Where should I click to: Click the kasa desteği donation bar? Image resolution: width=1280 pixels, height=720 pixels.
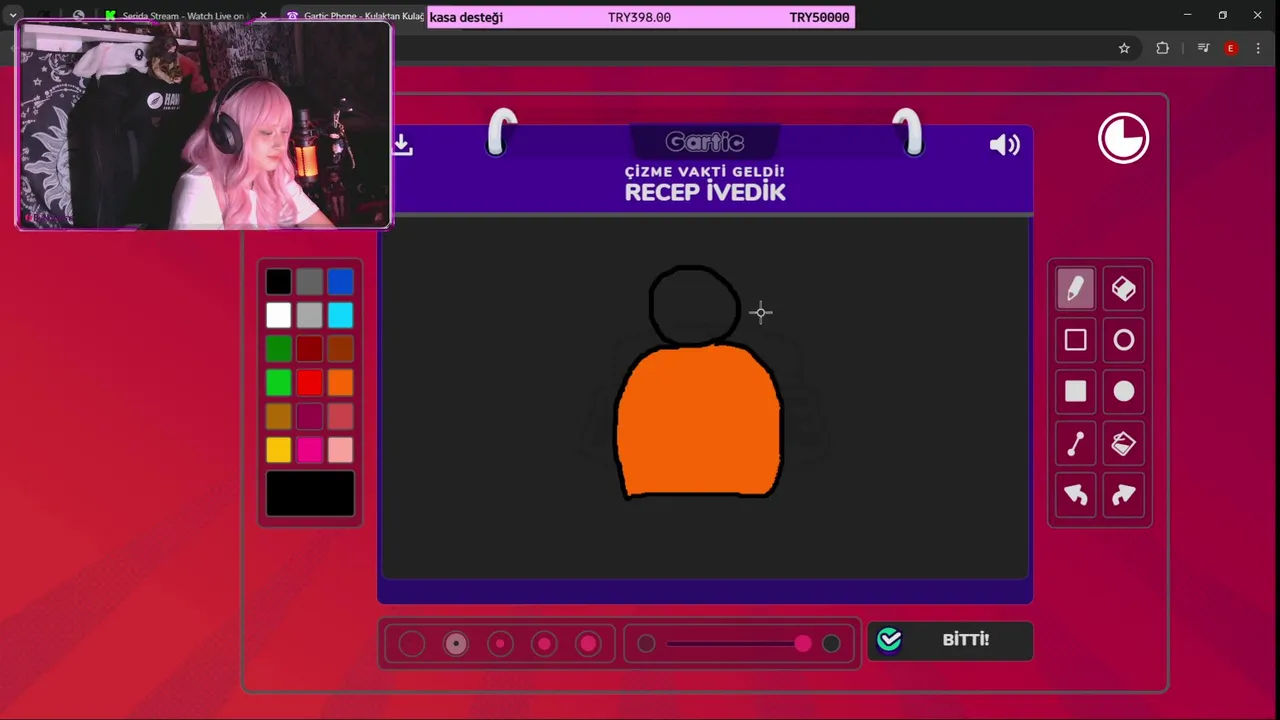point(641,17)
